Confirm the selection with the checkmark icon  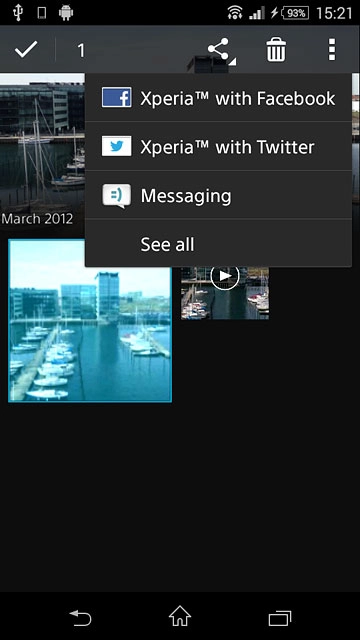[26, 50]
